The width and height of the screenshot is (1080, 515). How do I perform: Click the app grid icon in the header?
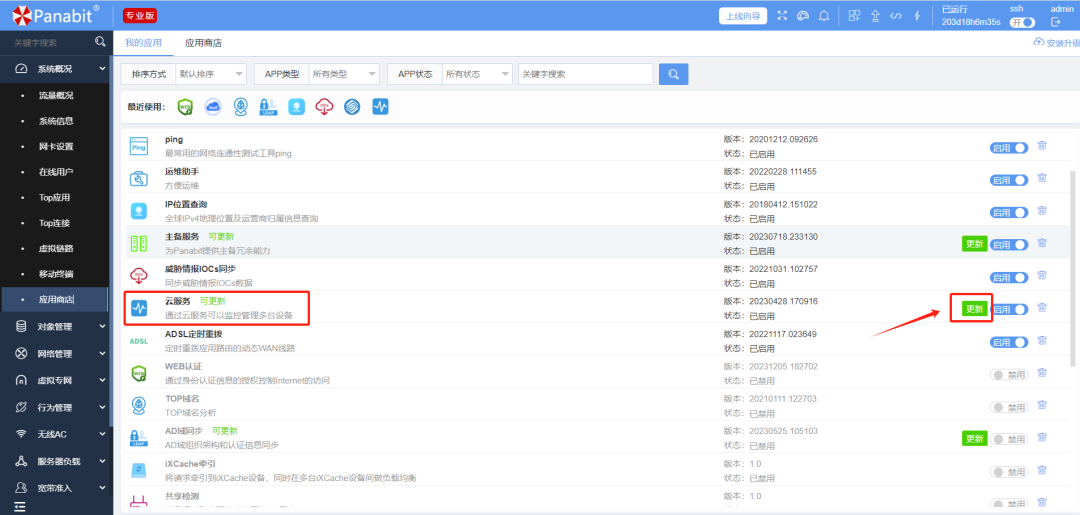coord(854,16)
